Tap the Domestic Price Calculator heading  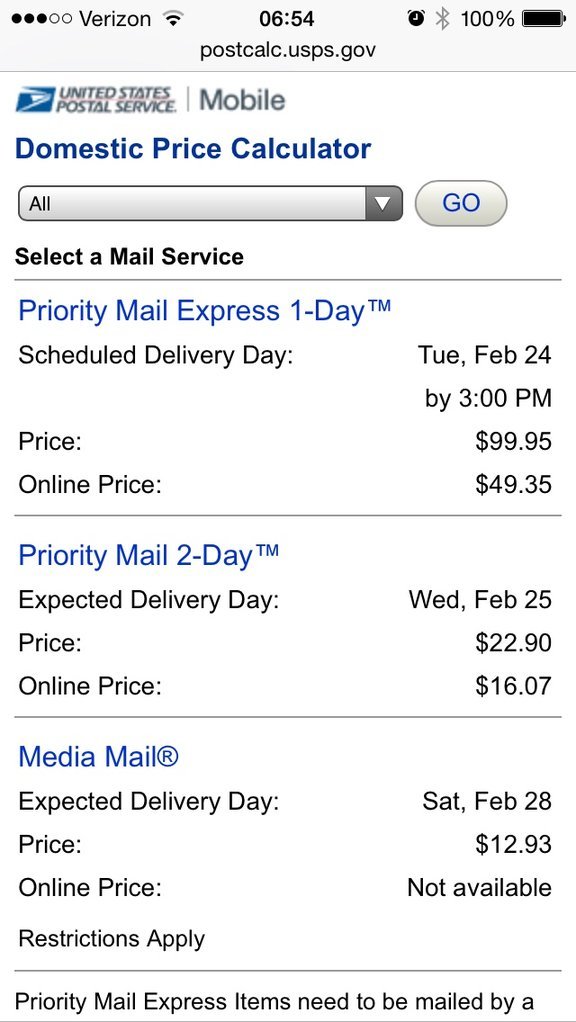193,149
